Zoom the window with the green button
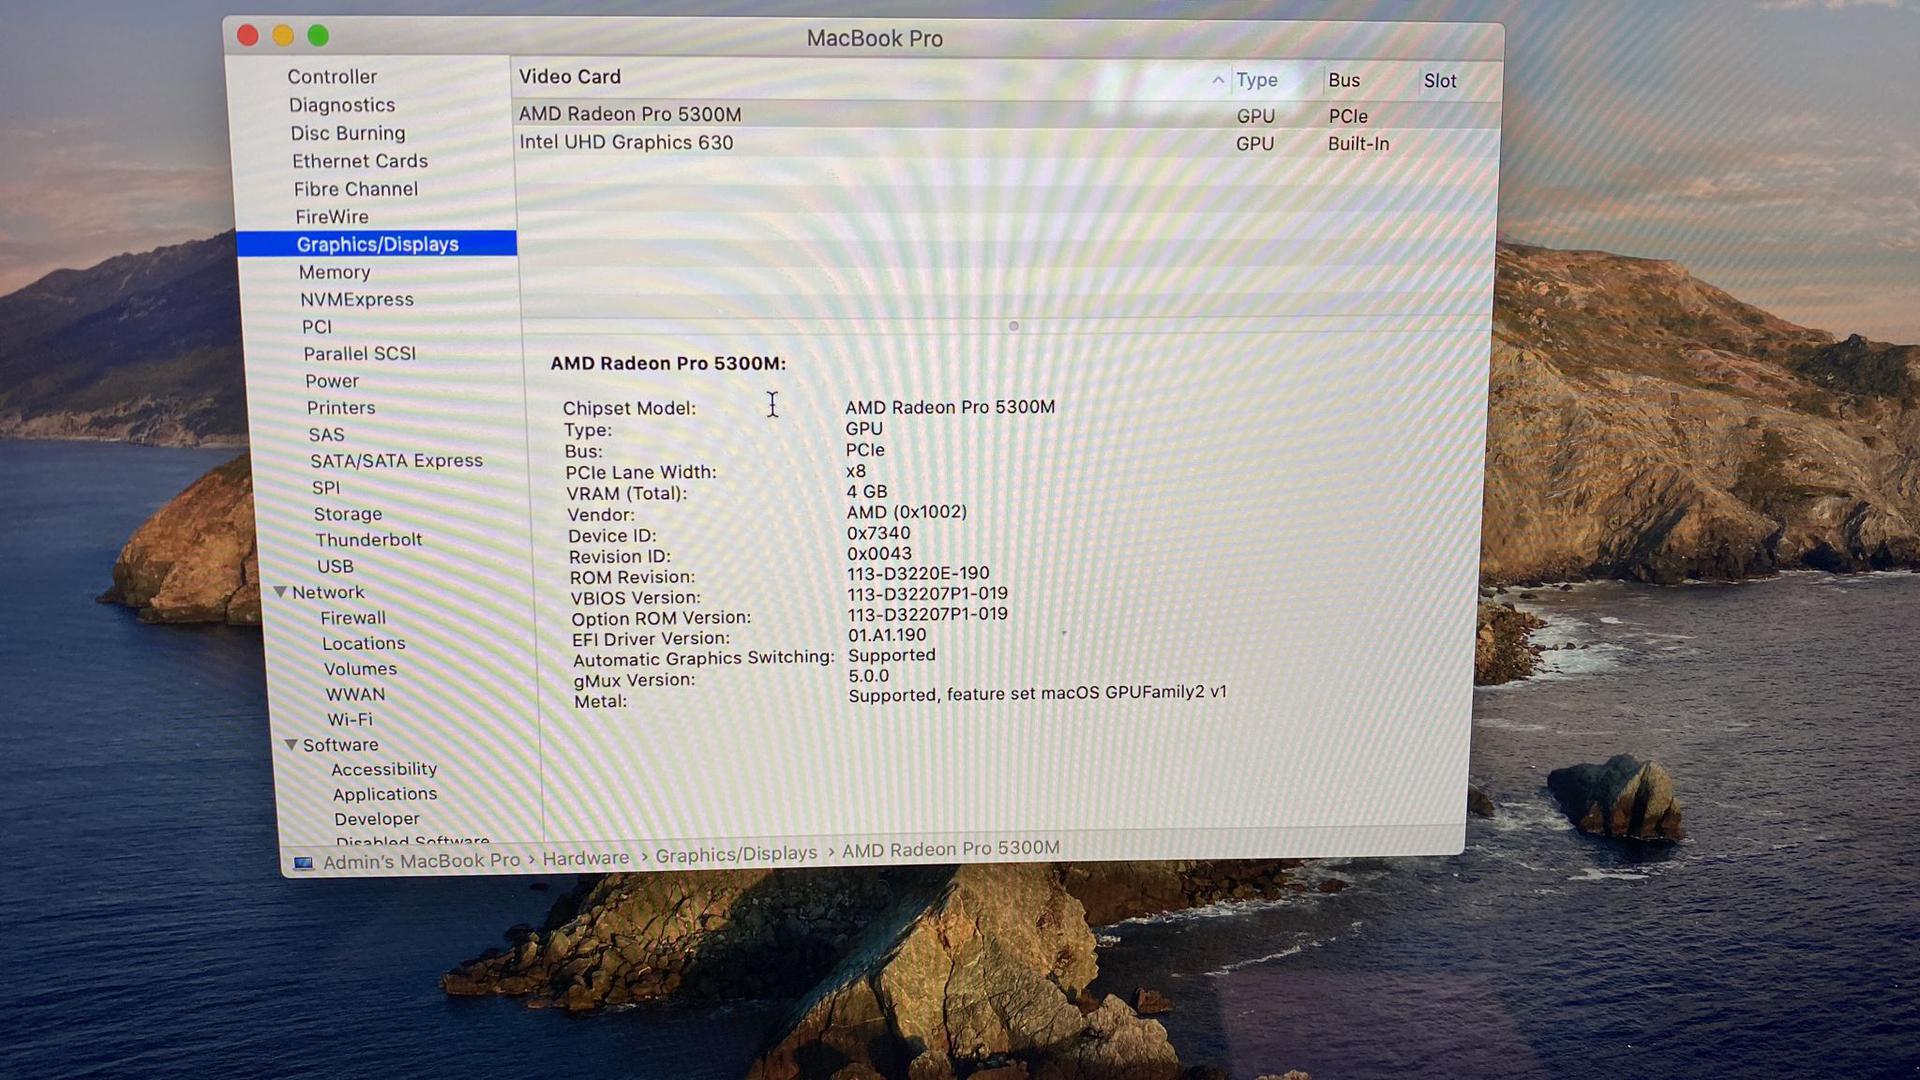This screenshot has height=1080, width=1920. (318, 36)
